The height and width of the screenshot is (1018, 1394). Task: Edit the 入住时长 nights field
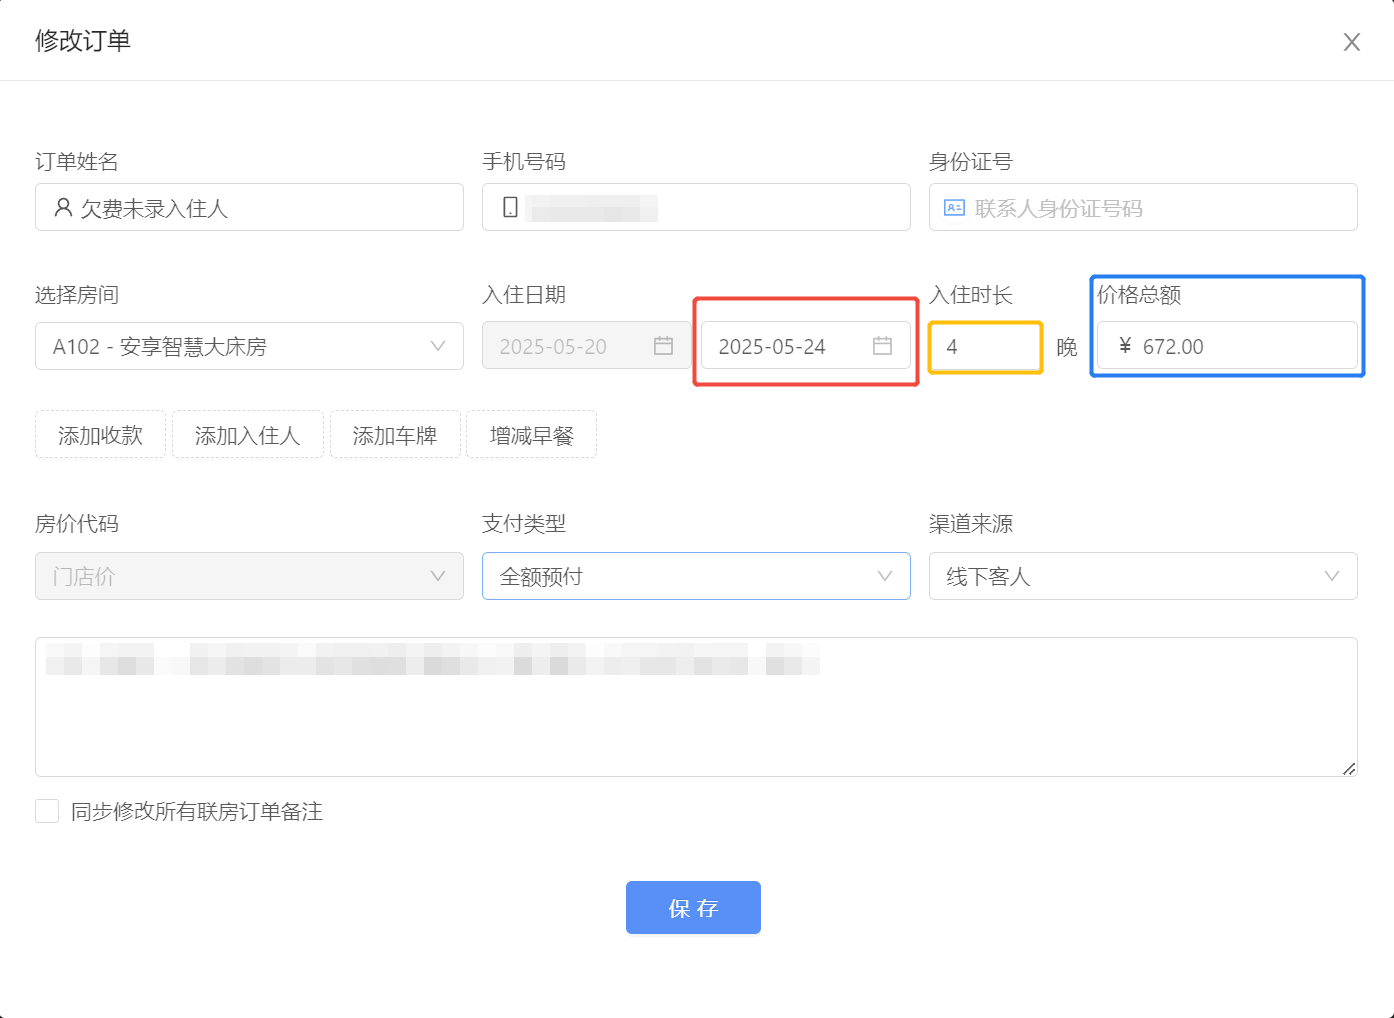[985, 346]
